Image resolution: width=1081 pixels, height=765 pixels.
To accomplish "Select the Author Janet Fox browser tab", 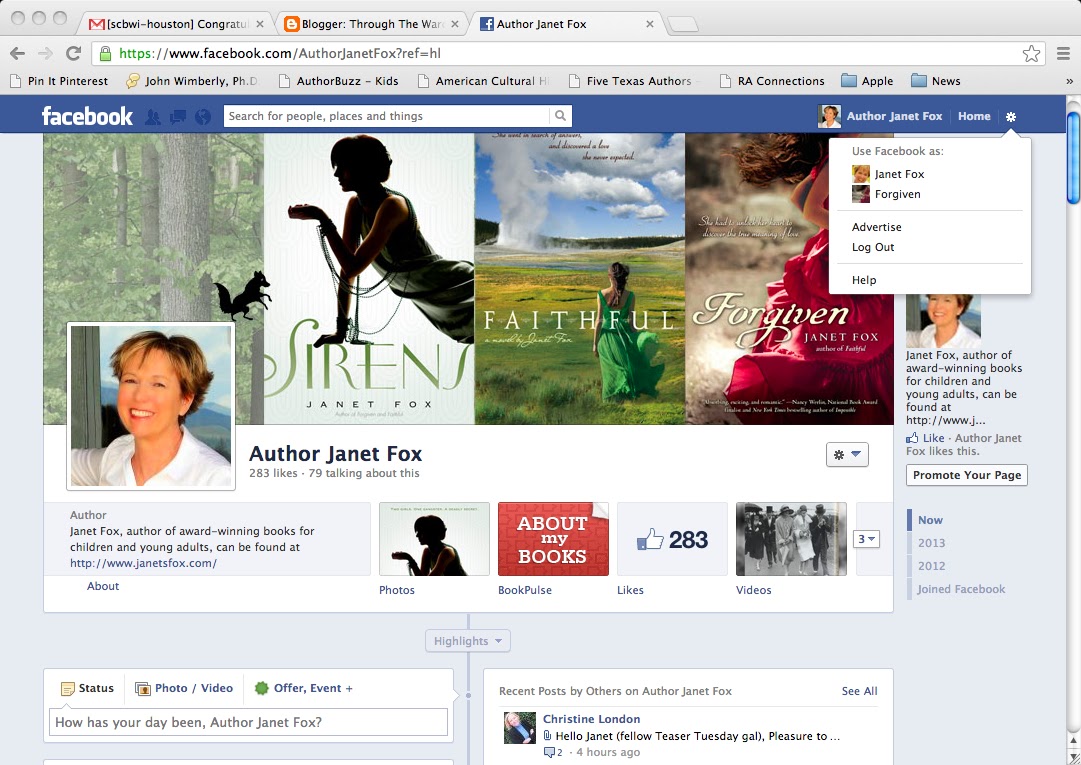I will 567,24.
